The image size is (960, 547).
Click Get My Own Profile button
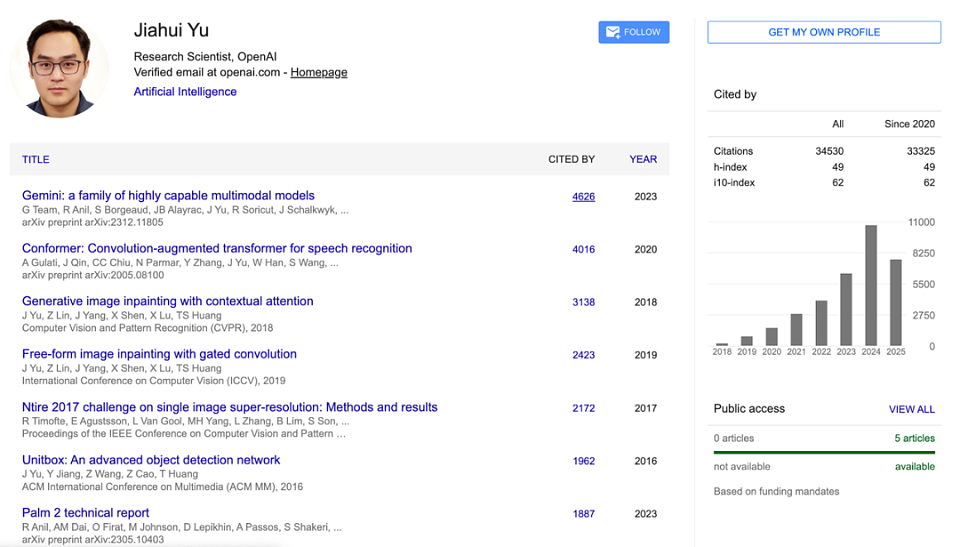pos(824,32)
